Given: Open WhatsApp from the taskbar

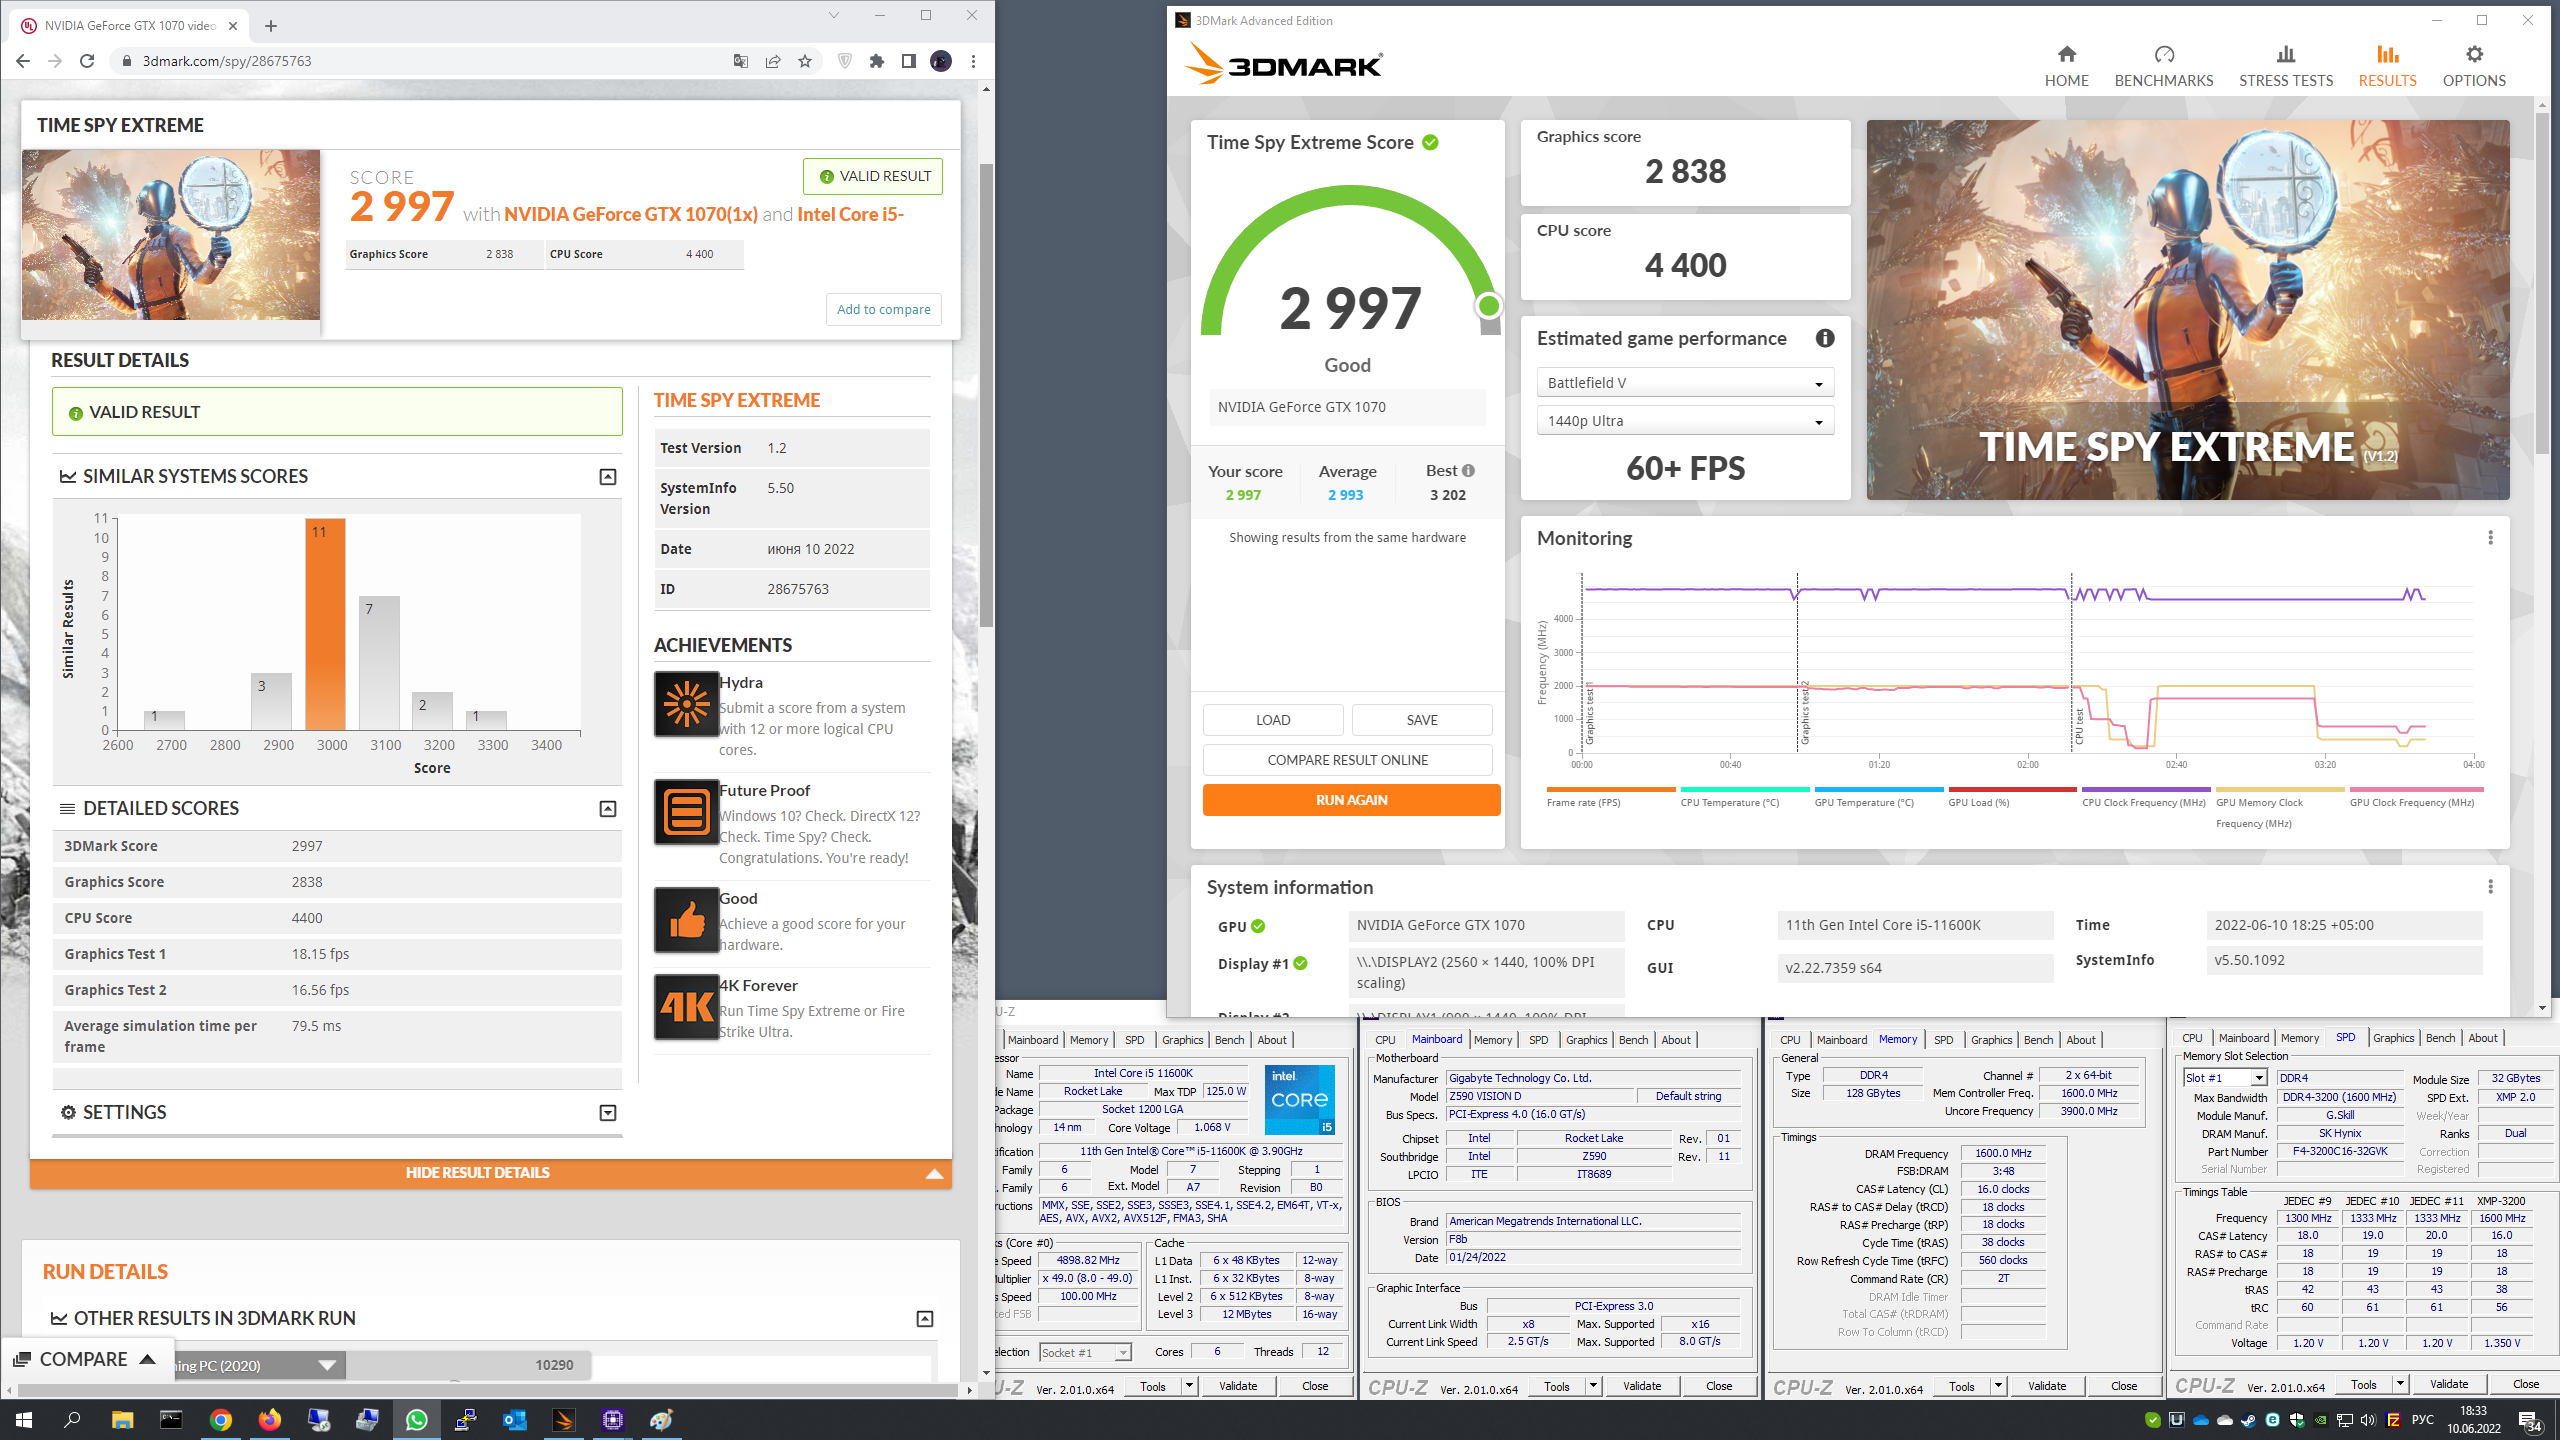Looking at the screenshot, I should (x=417, y=1419).
